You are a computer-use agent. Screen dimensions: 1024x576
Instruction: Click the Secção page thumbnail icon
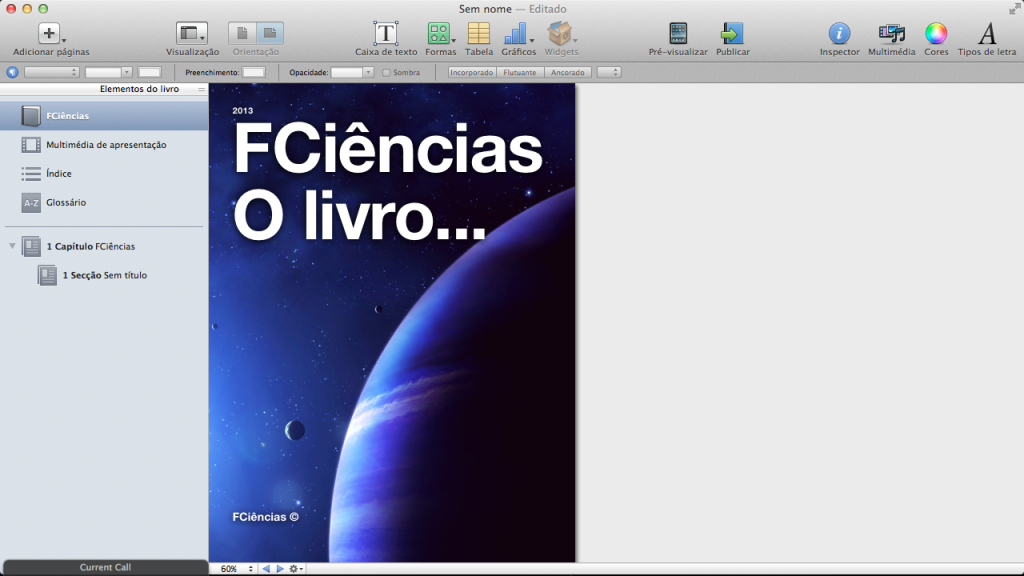[x=47, y=275]
